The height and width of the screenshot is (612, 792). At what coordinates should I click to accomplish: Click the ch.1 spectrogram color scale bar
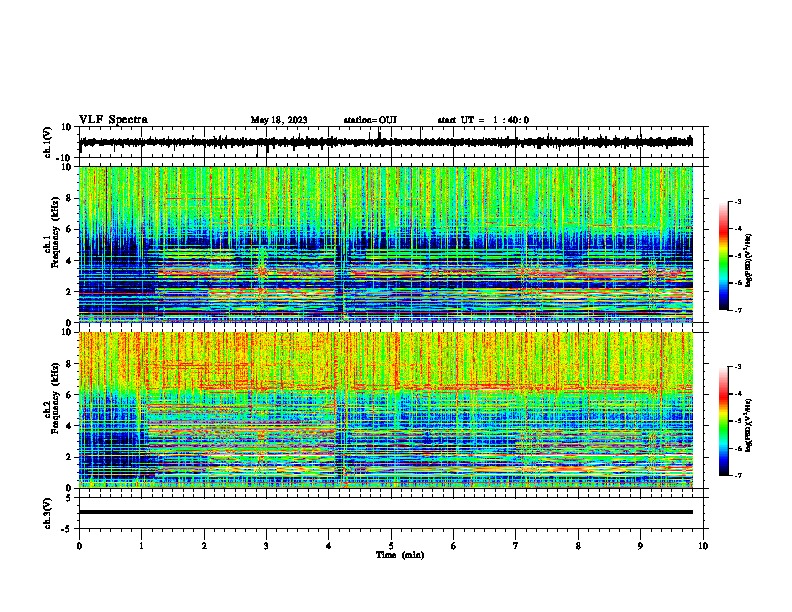724,256
